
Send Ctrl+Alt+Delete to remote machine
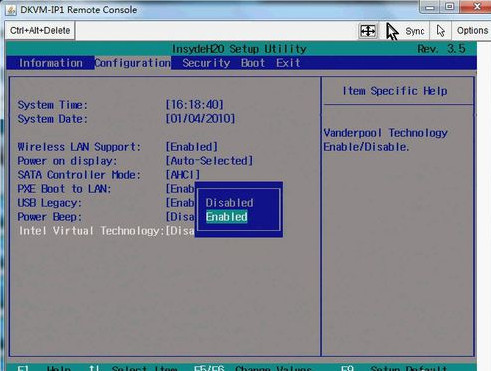point(40,30)
